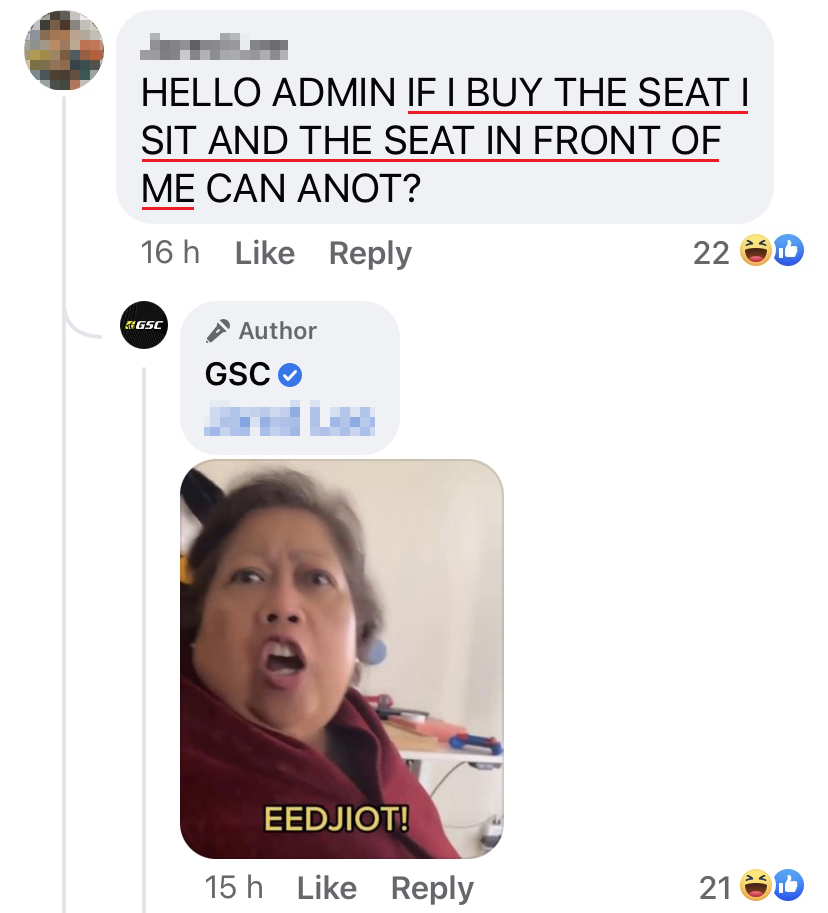Click the commenter's pixelated profile avatar

[64, 51]
